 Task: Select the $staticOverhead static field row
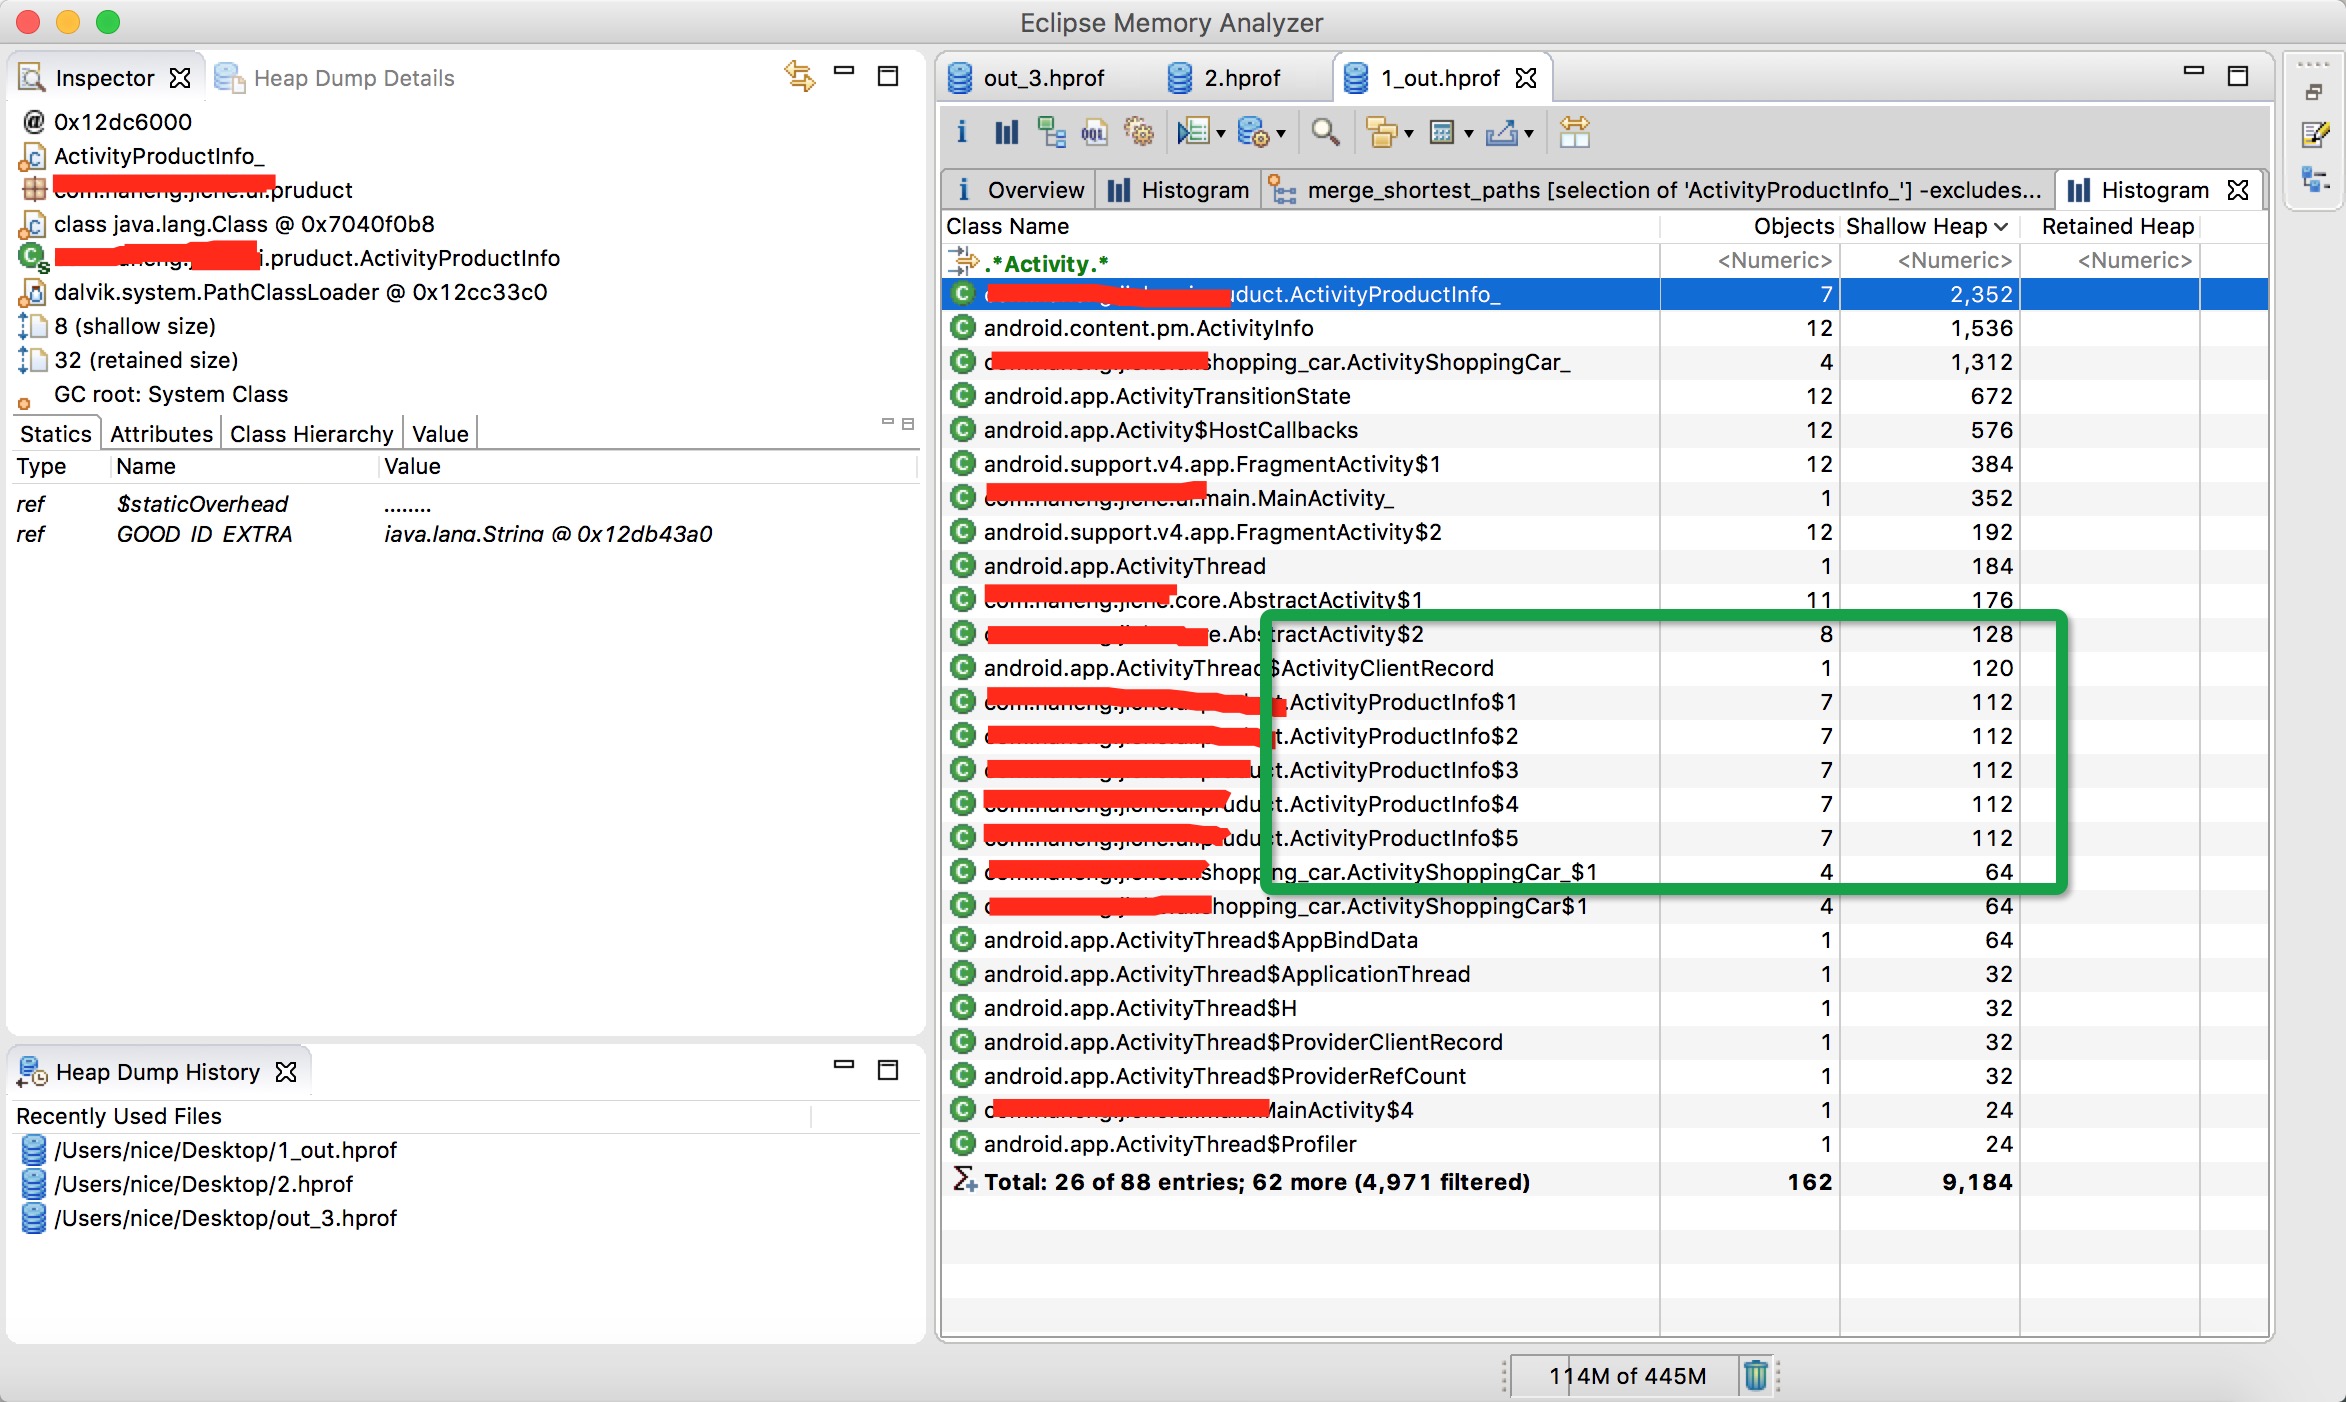465,504
